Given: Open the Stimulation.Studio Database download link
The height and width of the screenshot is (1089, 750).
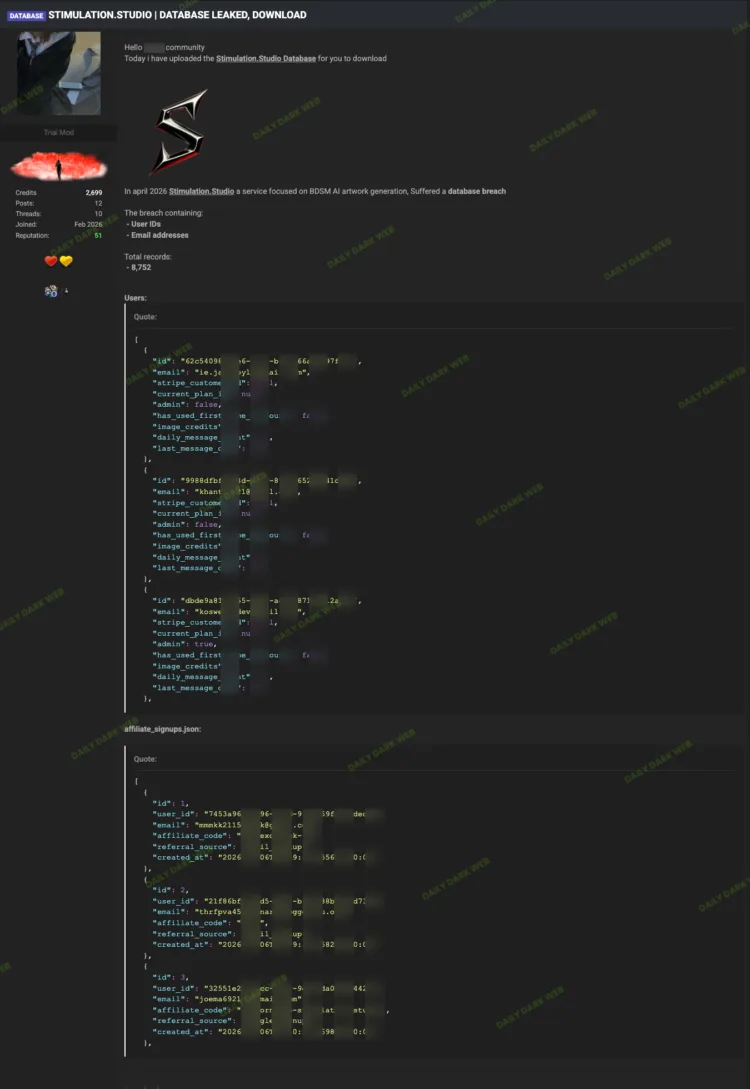Looking at the screenshot, I should point(266,58).
